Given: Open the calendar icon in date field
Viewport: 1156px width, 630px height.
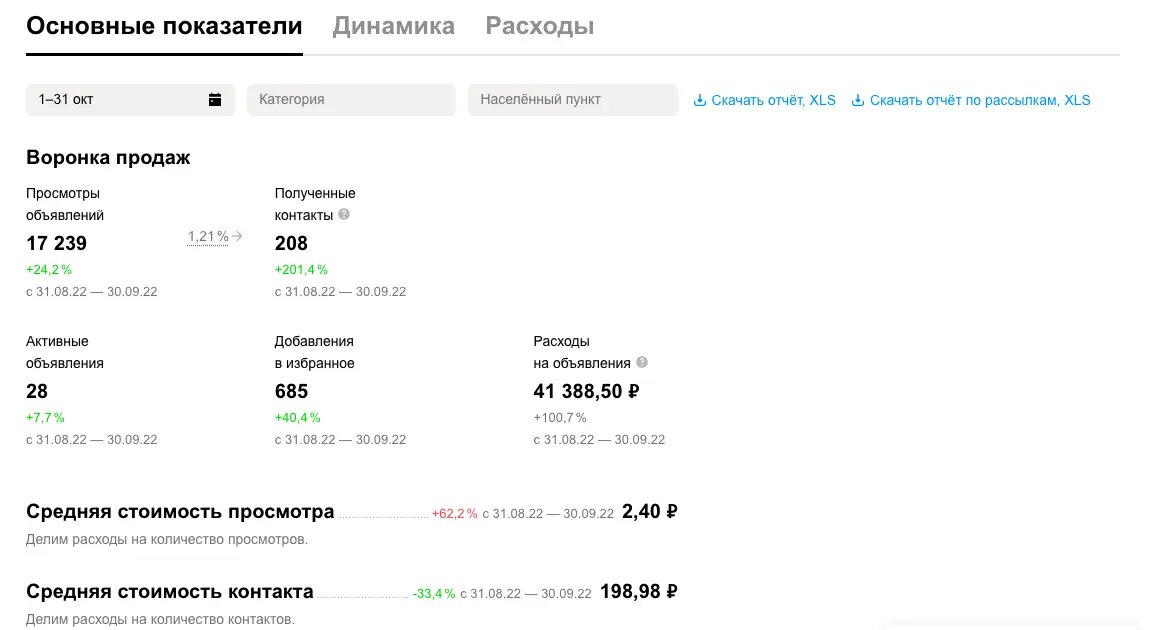Looking at the screenshot, I should pyautogui.click(x=214, y=99).
